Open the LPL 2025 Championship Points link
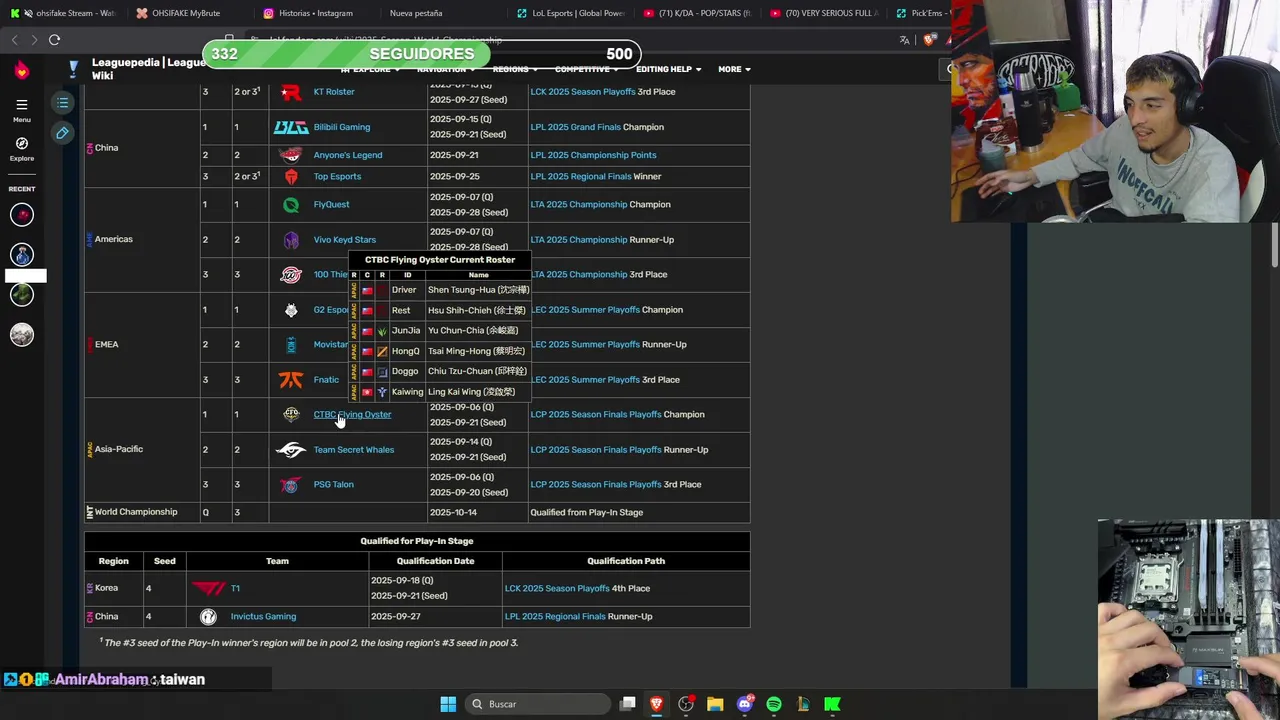1280x720 pixels. 593,155
